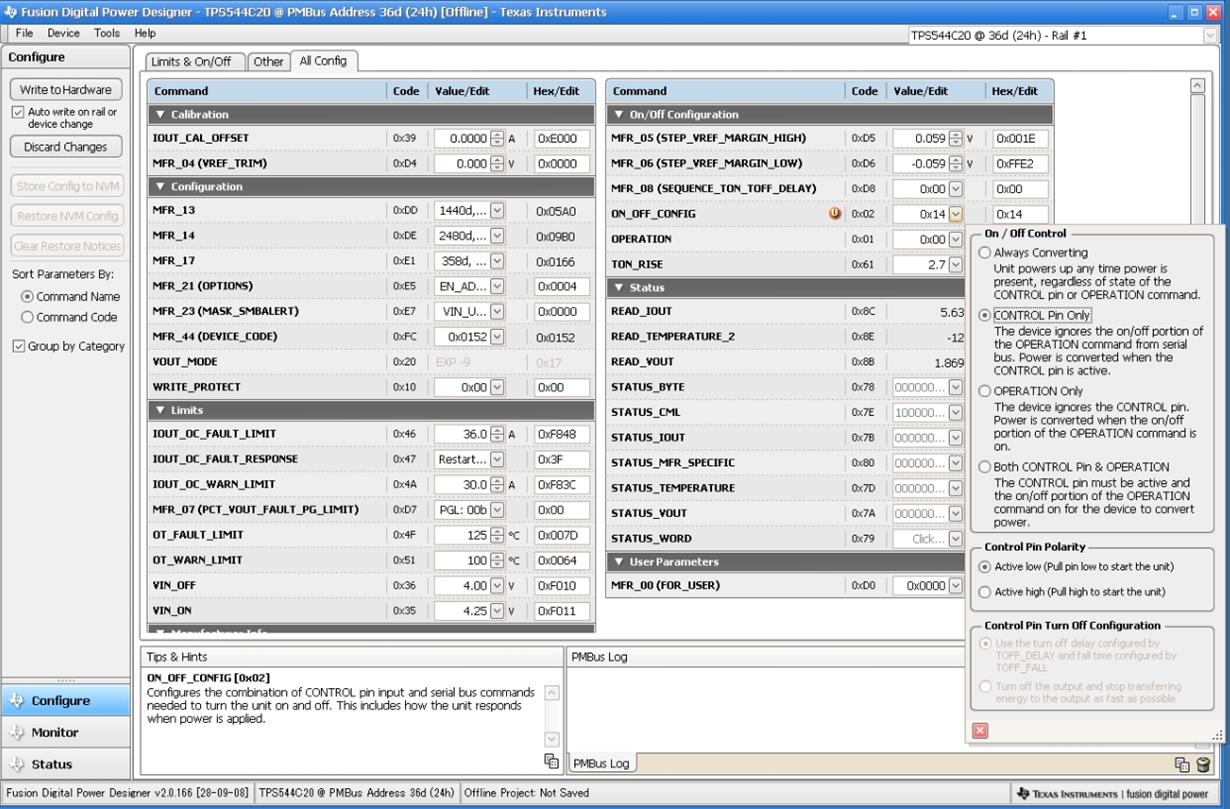1230x809 pixels.
Task: Click READ_TEMPERATURE_2 command row label
Action: (x=672, y=337)
